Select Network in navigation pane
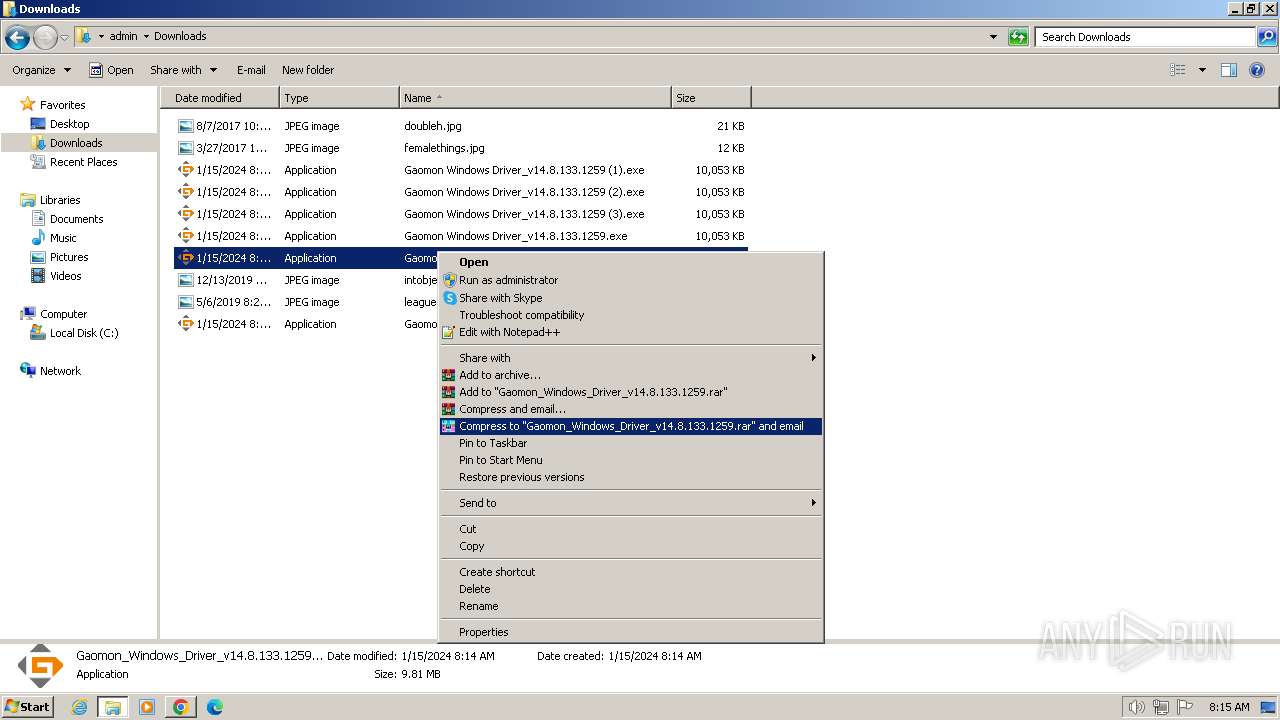 pyautogui.click(x=60, y=371)
